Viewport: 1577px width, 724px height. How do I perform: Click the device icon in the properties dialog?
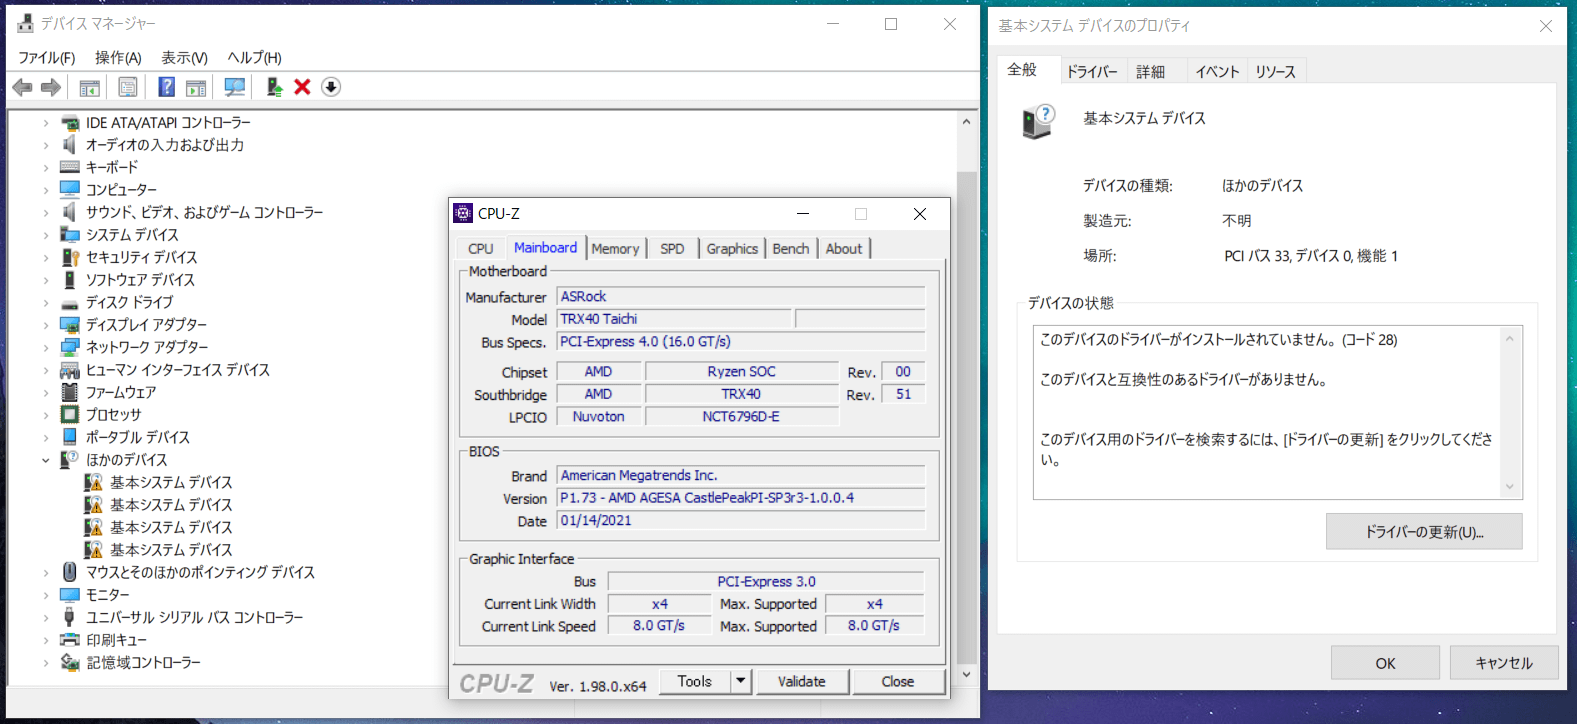click(x=1038, y=122)
